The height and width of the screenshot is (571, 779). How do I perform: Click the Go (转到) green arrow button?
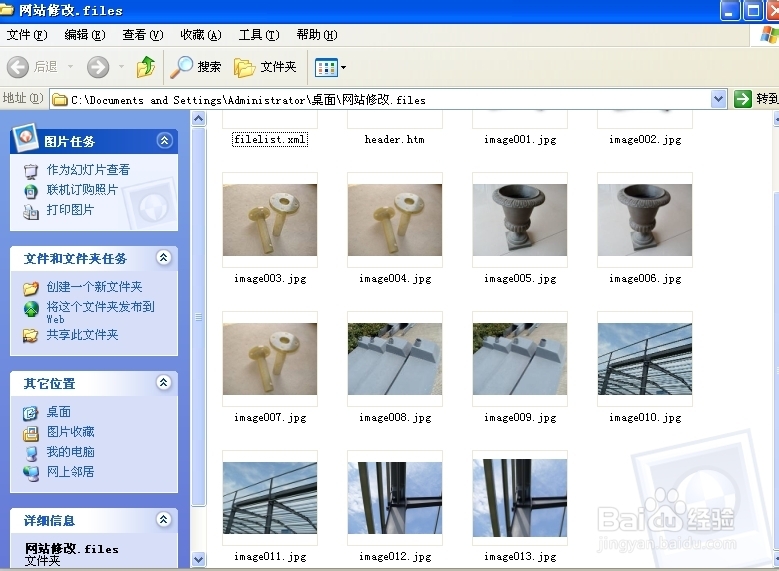coord(743,99)
